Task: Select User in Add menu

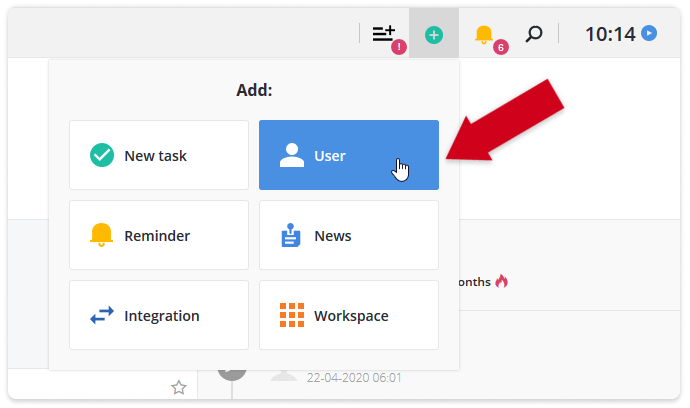Action: 349,155
